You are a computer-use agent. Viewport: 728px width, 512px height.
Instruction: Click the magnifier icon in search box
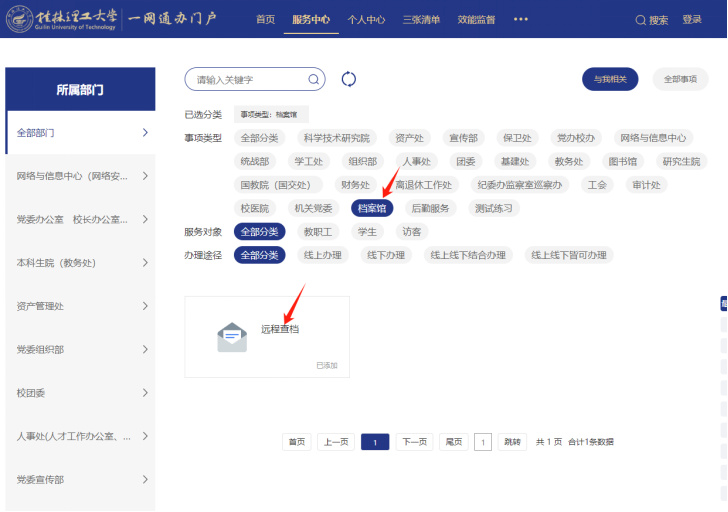pos(314,80)
